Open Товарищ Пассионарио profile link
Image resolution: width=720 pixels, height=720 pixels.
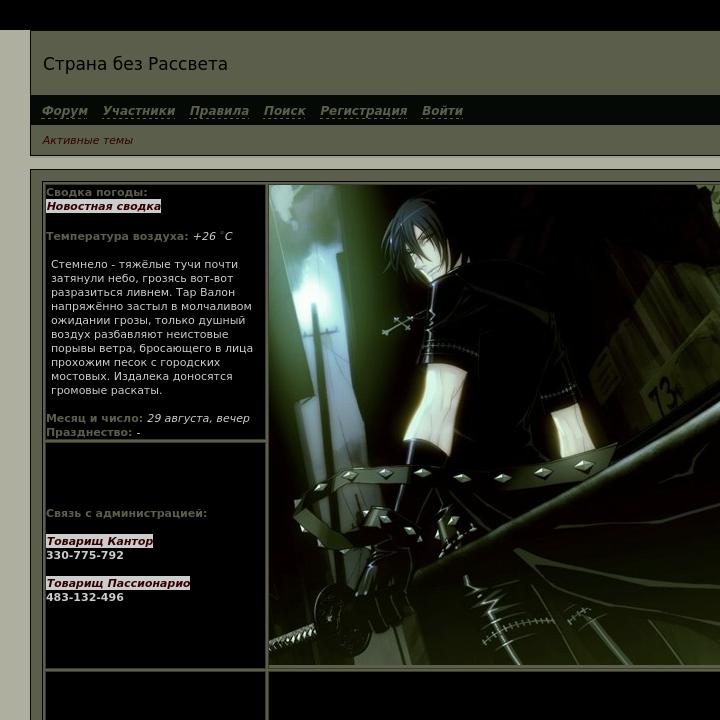[x=118, y=583]
